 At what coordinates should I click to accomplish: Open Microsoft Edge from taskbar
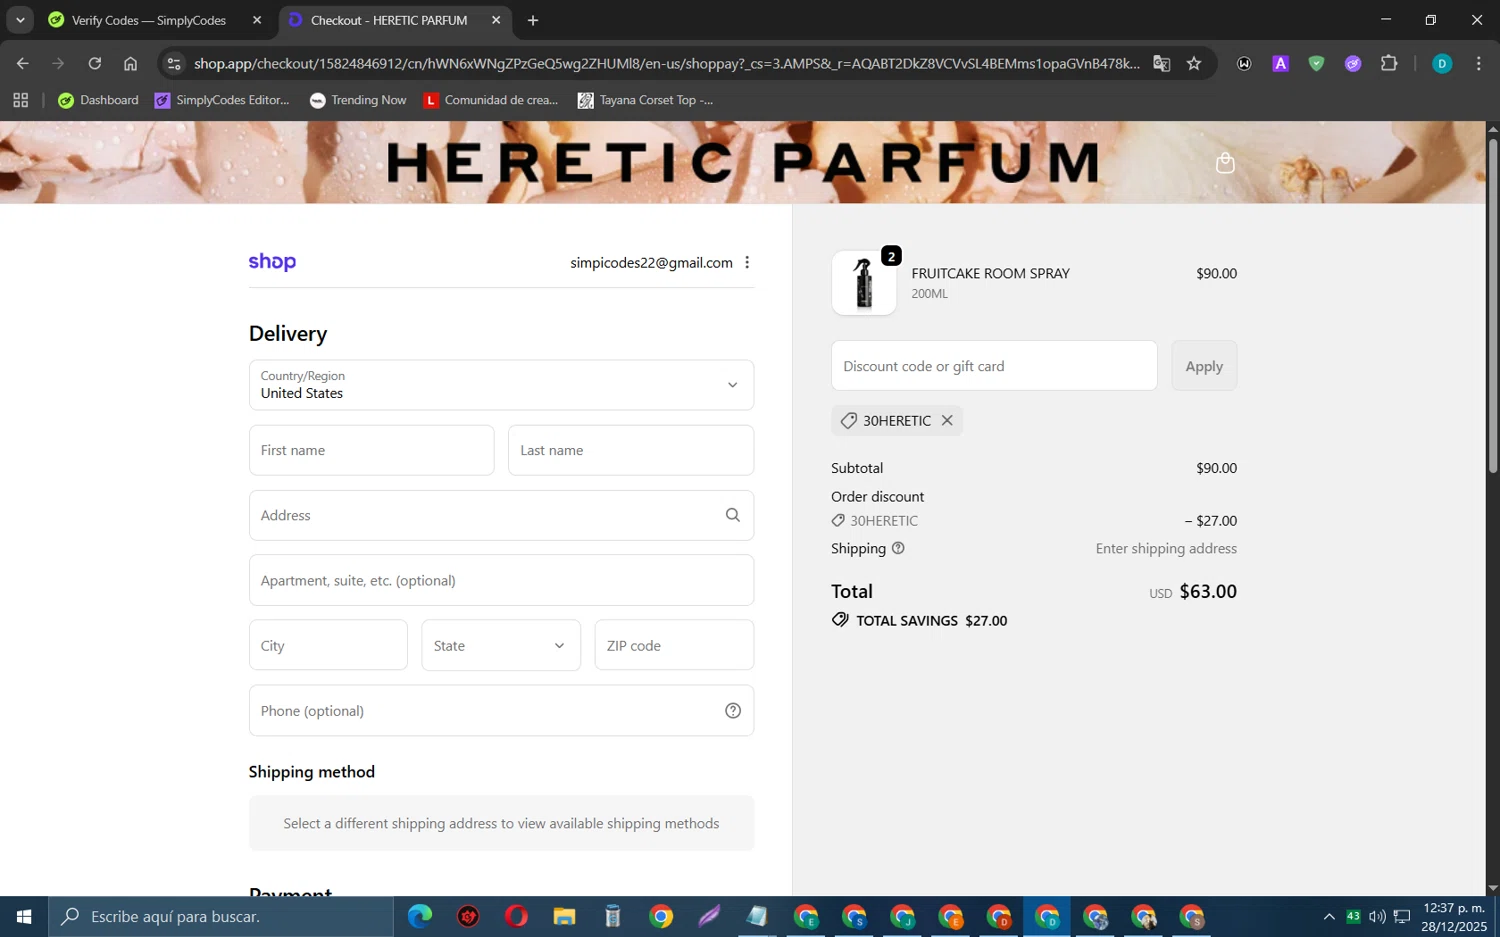(420, 916)
